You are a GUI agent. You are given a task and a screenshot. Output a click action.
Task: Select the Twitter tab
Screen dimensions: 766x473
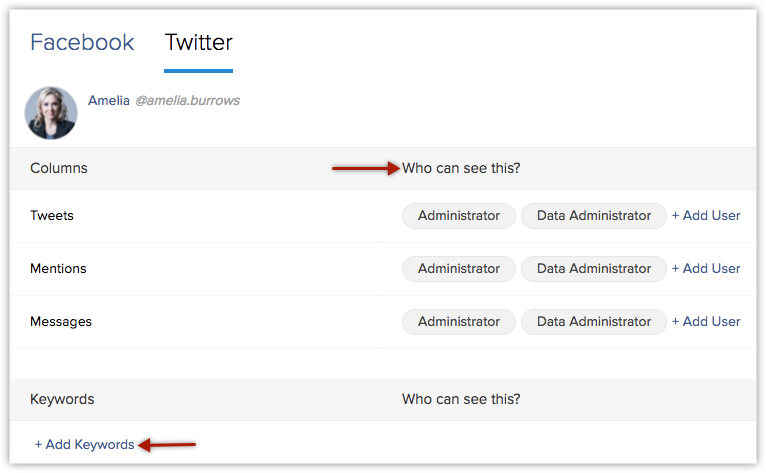[x=198, y=42]
